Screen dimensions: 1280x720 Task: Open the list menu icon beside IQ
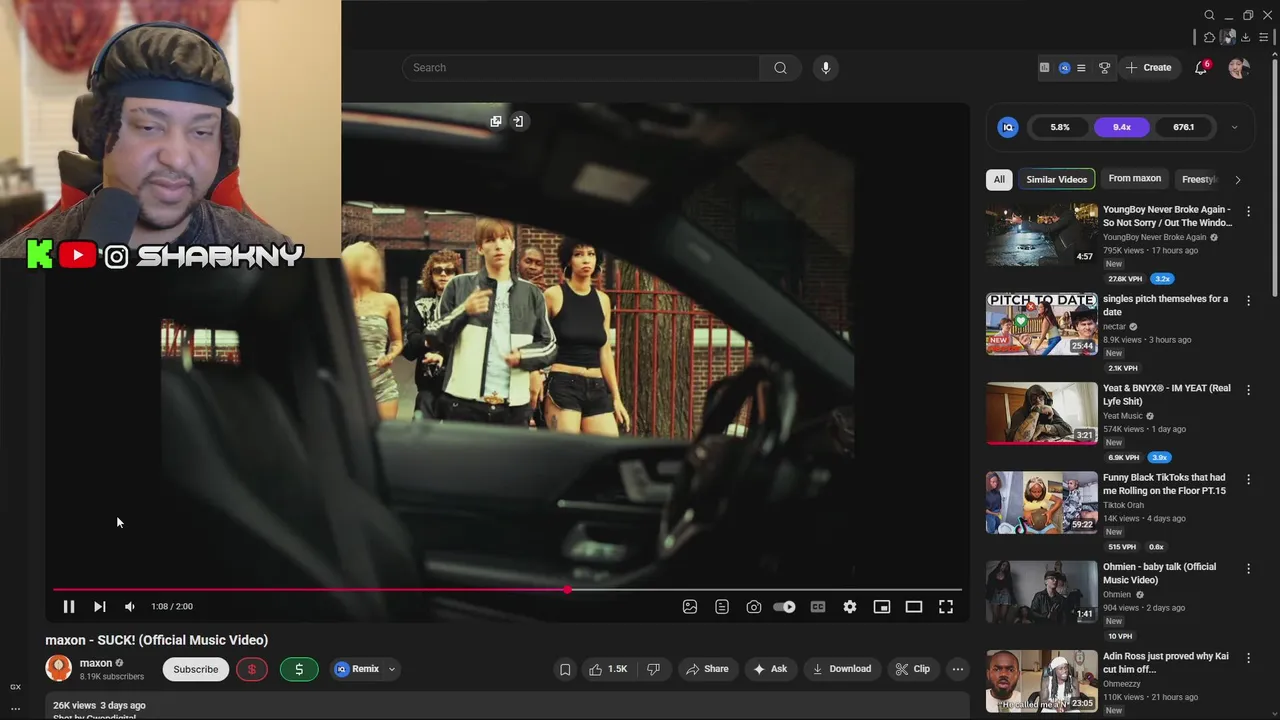pyautogui.click(x=1081, y=68)
